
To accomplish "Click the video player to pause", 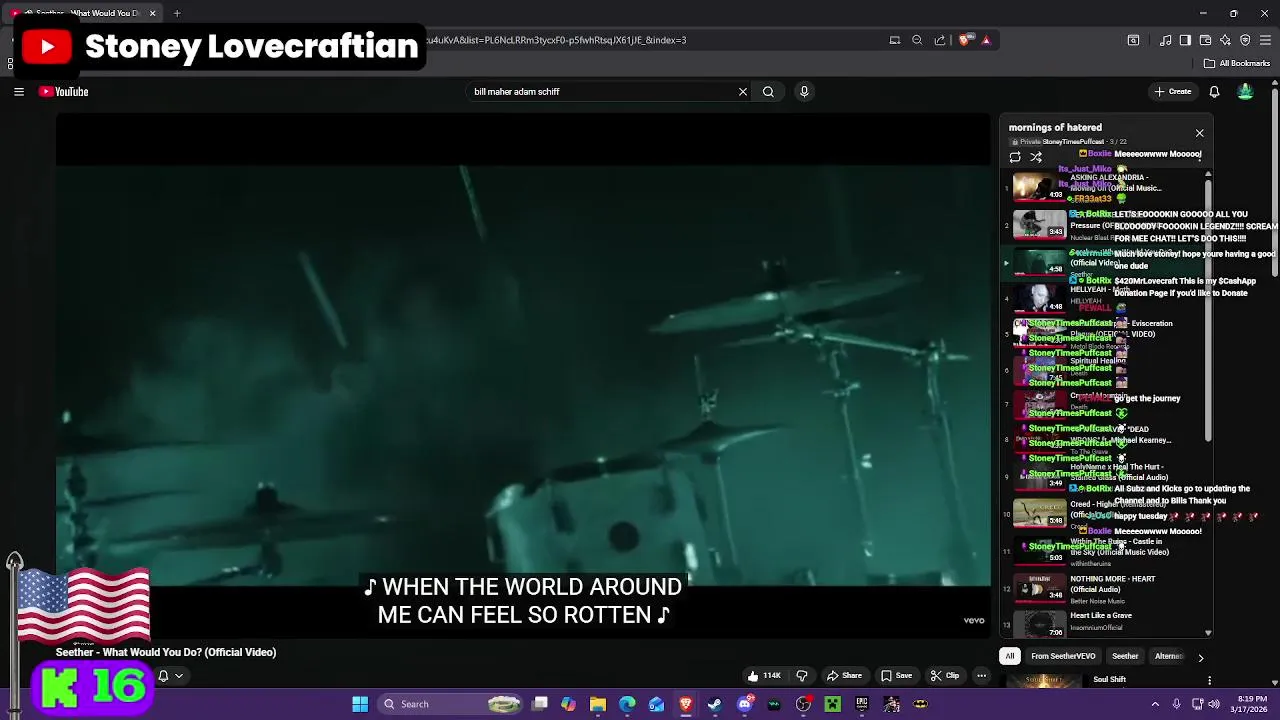I will click(x=523, y=376).
